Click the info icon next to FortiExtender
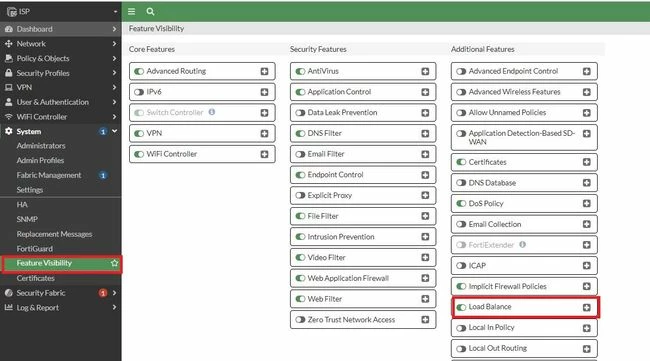The width and height of the screenshot is (650, 361). 523,245
